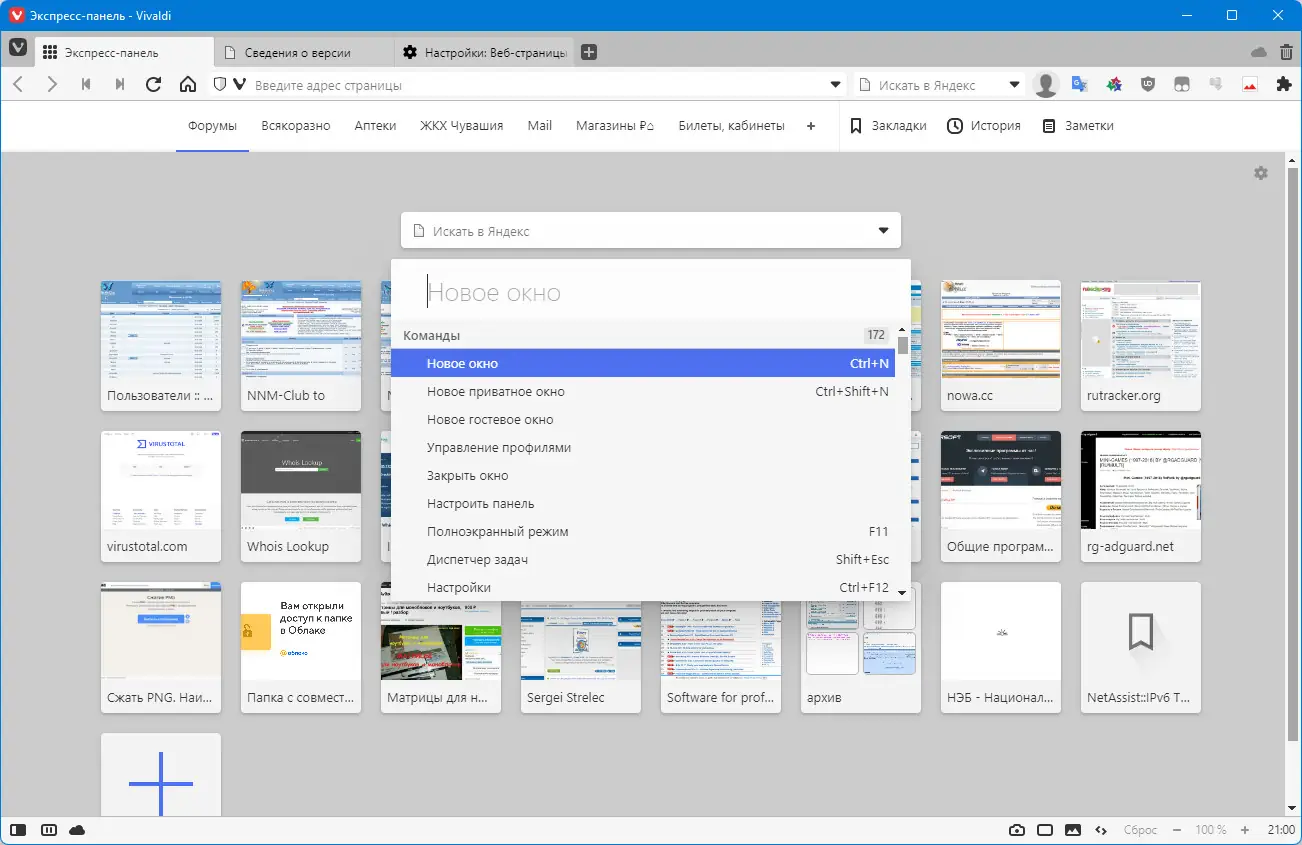Open the Vivaldi main menu icon

point(18,49)
